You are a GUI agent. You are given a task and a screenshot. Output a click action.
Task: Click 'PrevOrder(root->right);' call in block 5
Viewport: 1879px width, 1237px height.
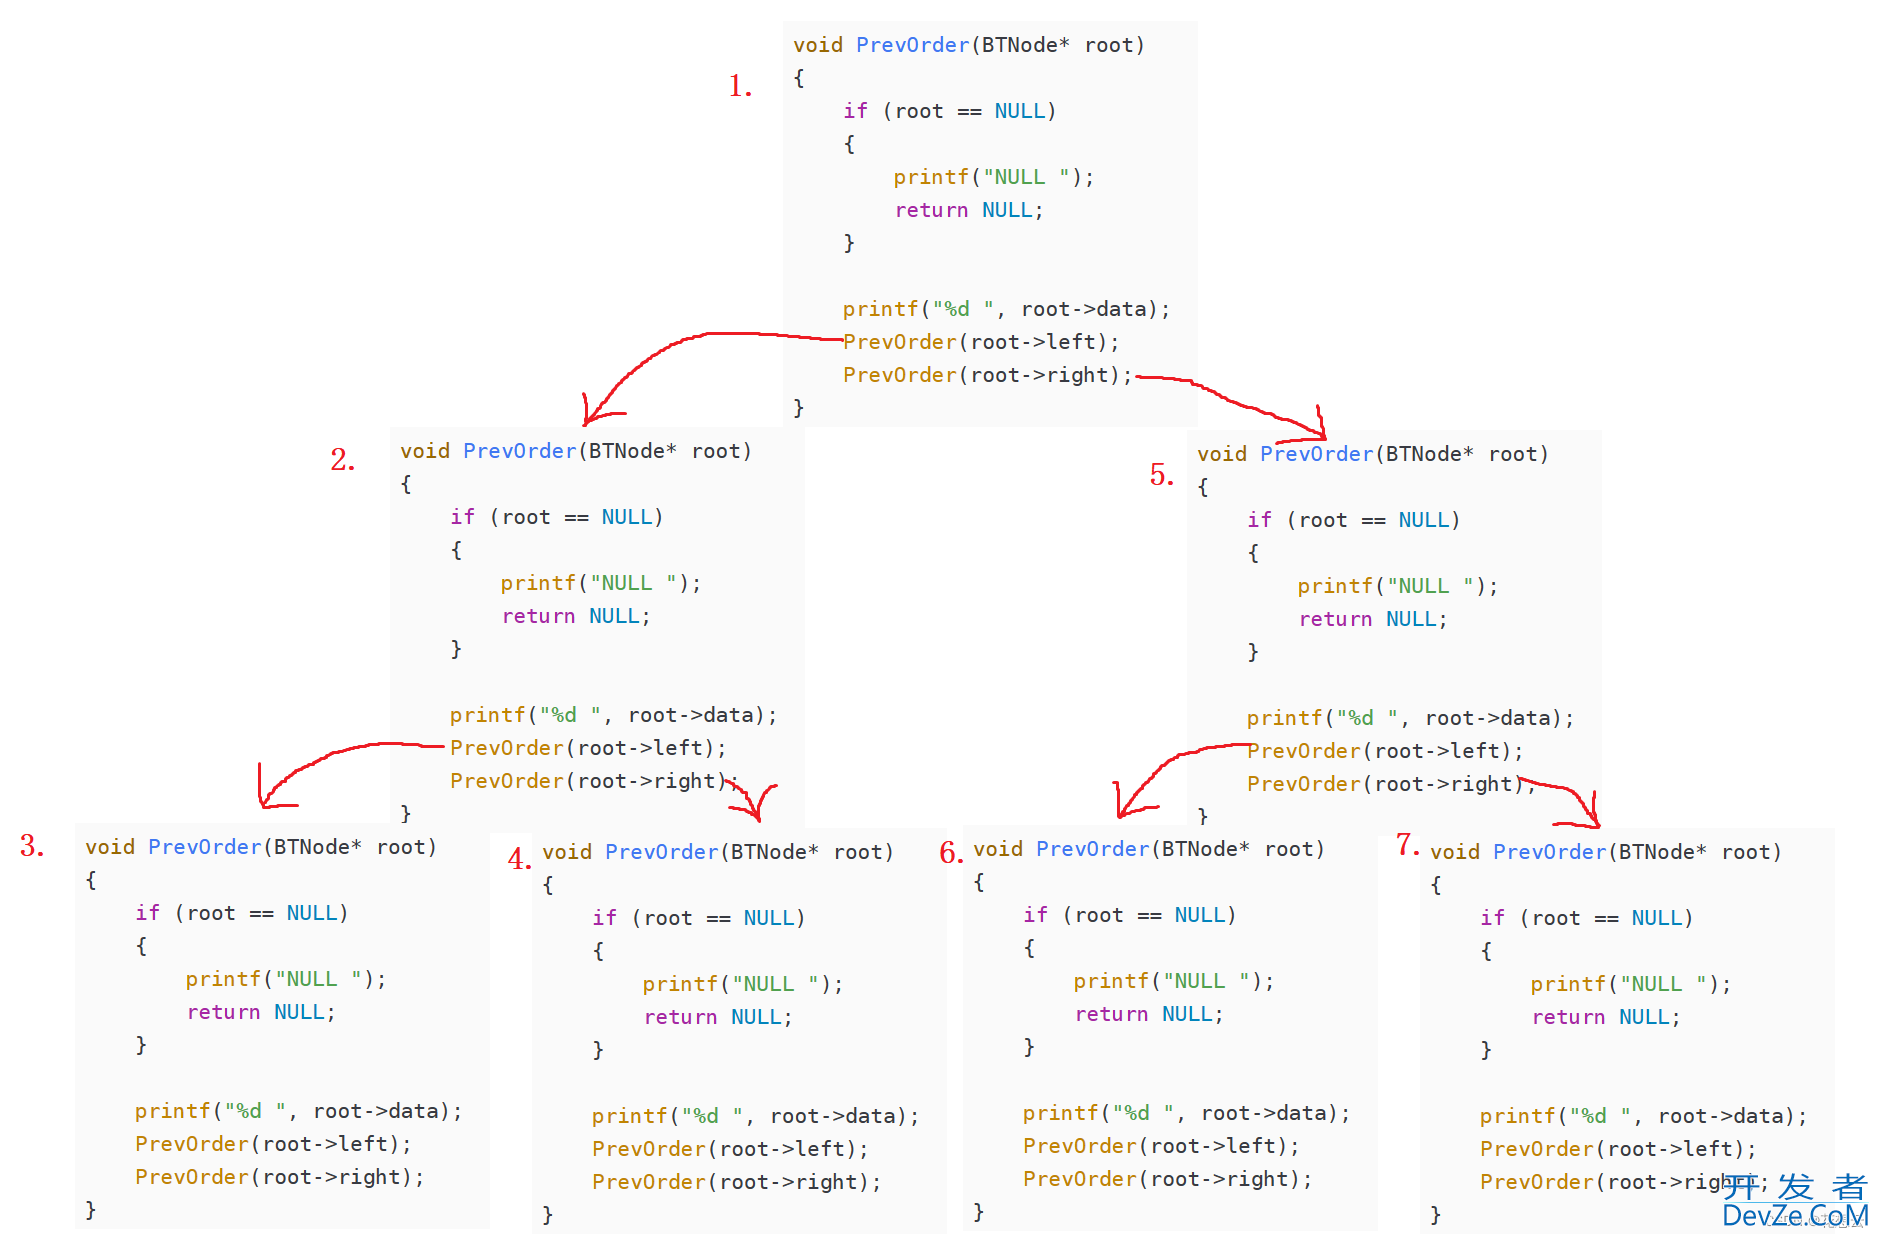[1391, 784]
